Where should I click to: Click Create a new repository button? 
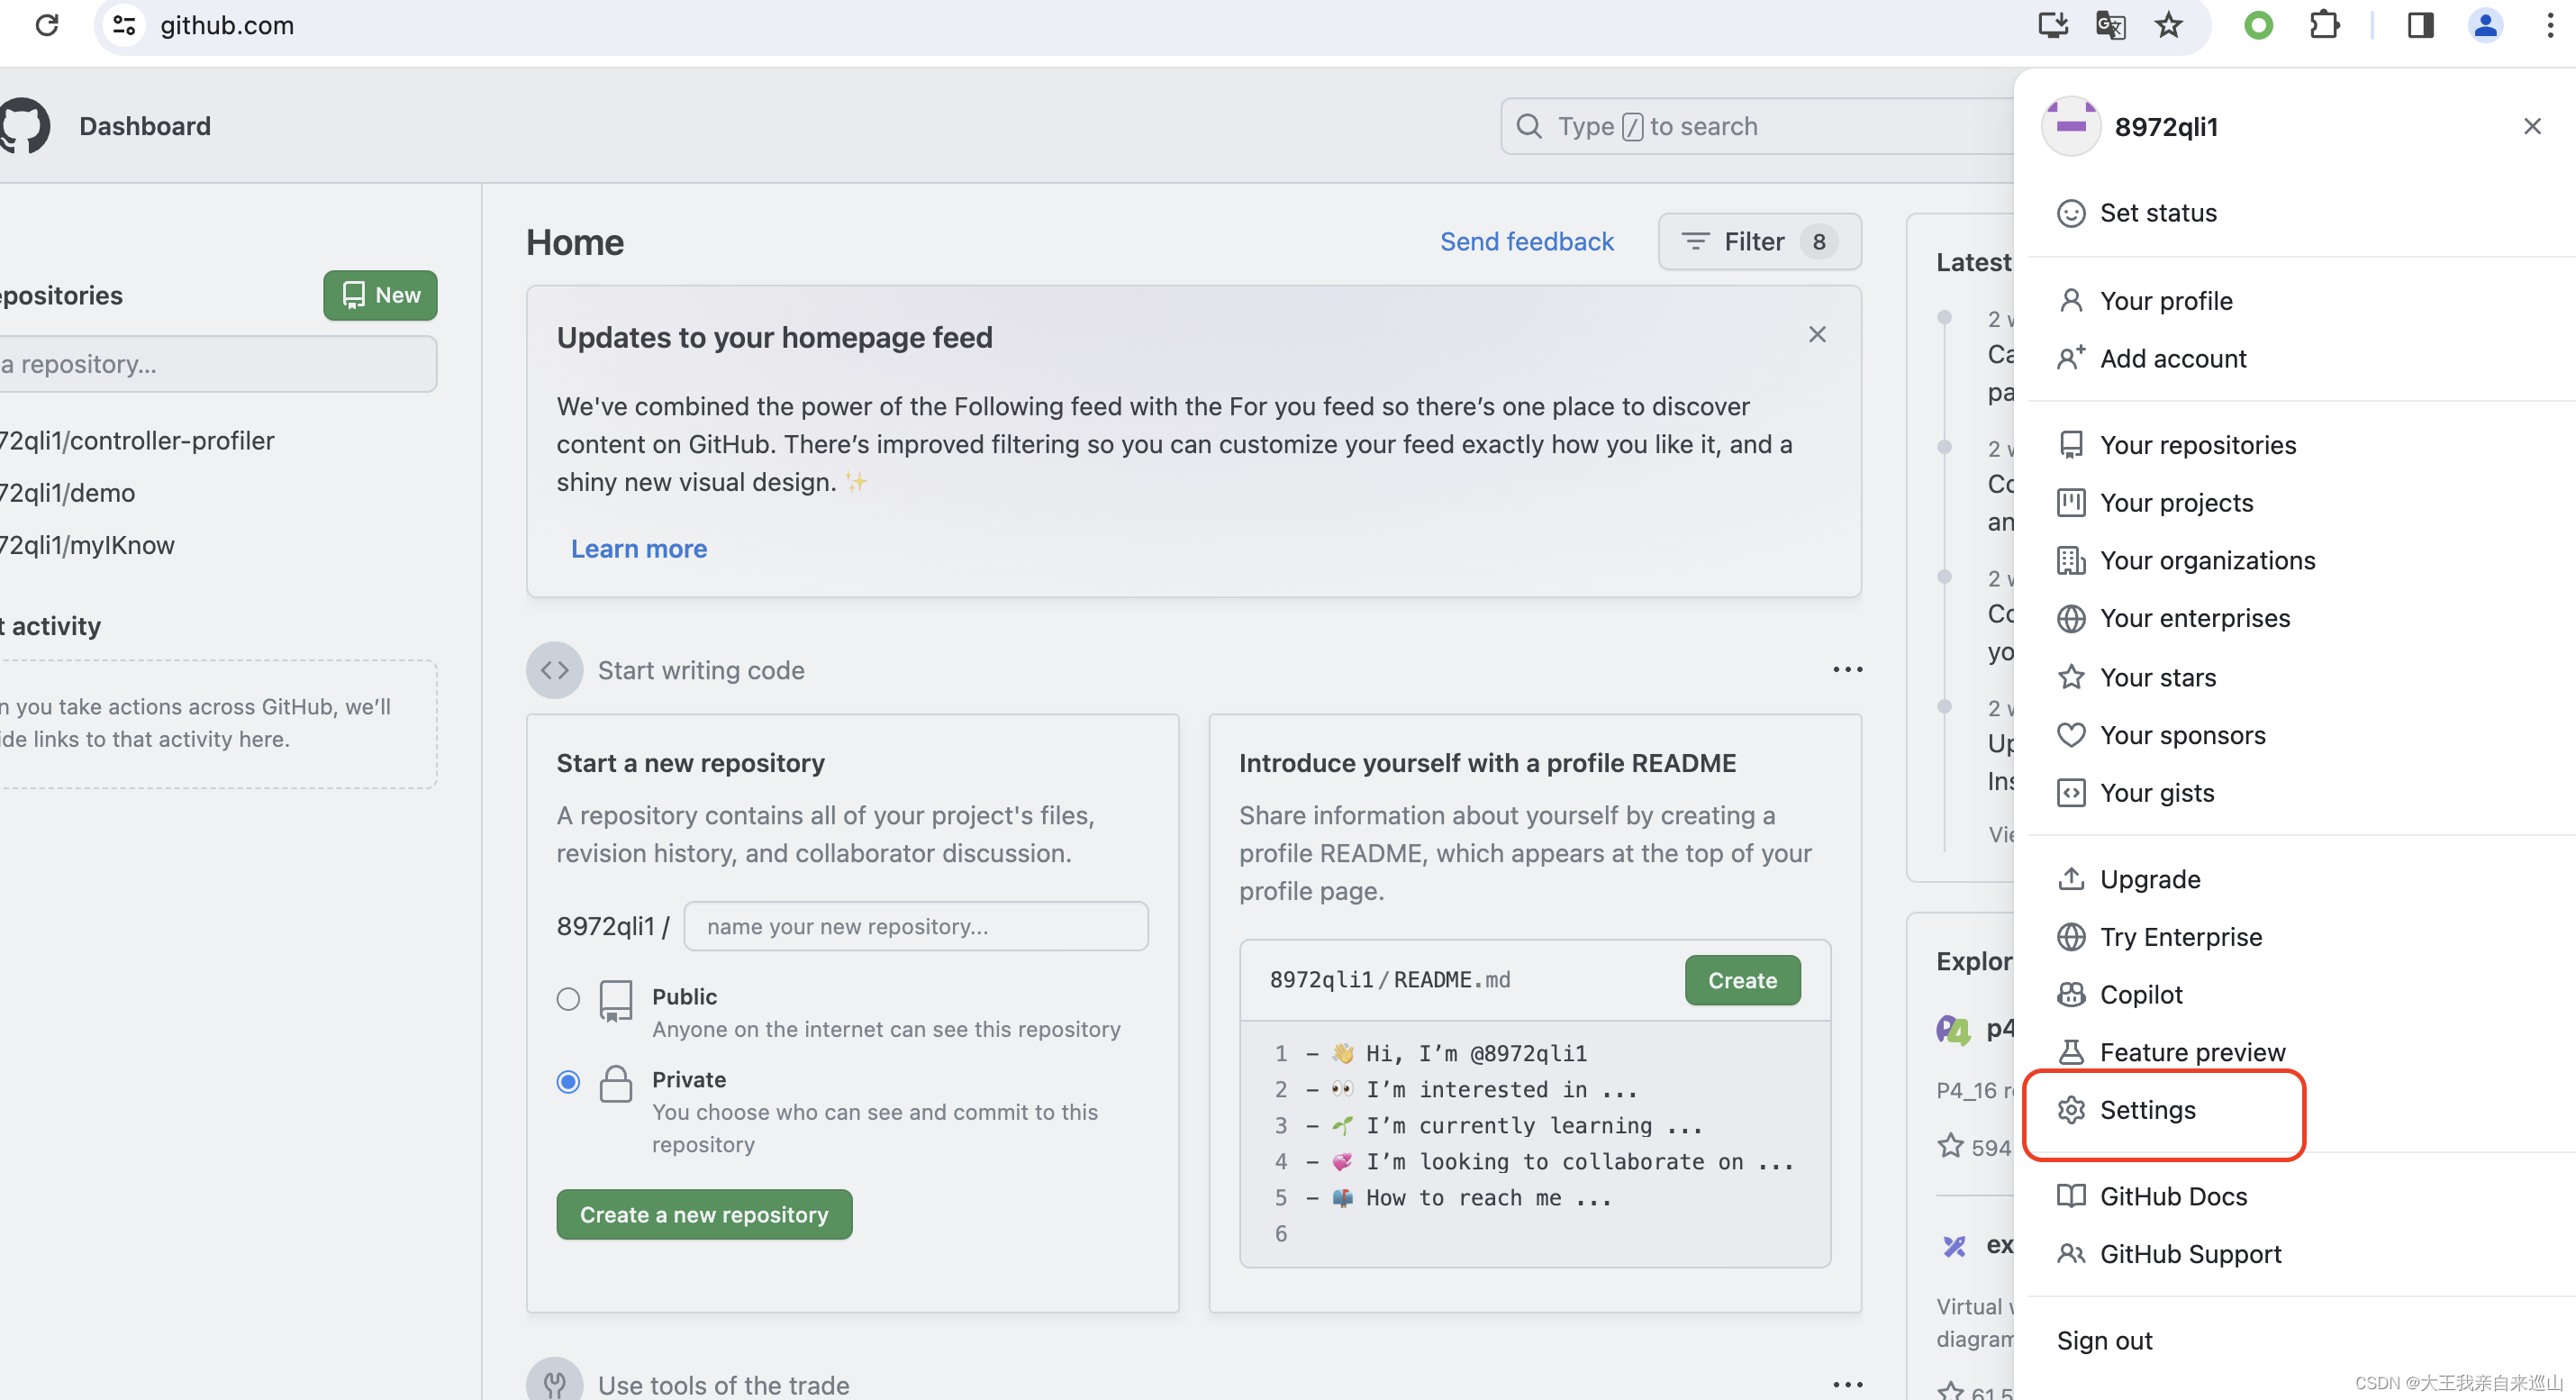(704, 1214)
